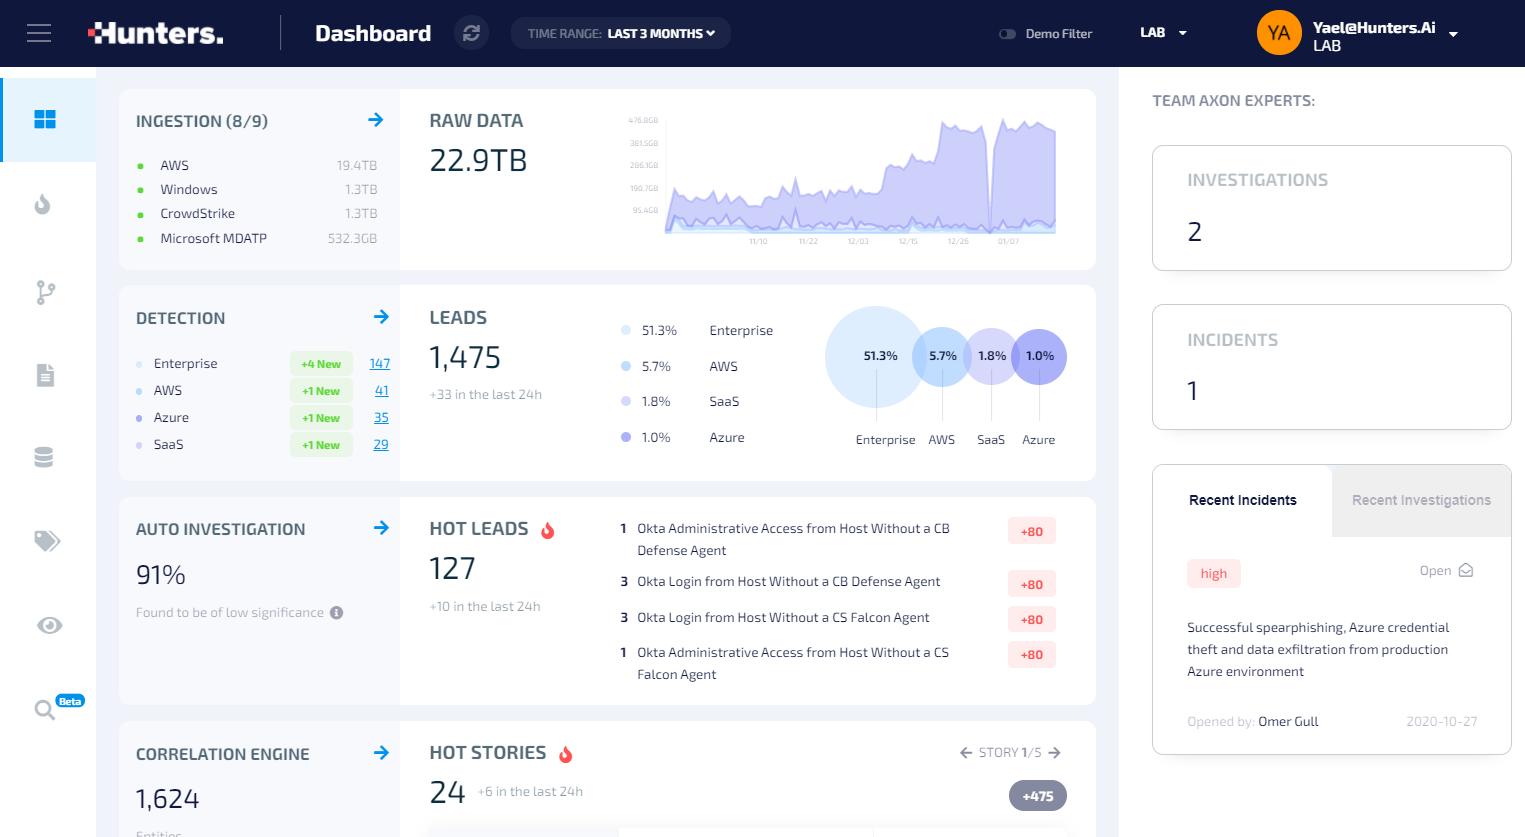Open the tags sidebar icon

(47, 541)
